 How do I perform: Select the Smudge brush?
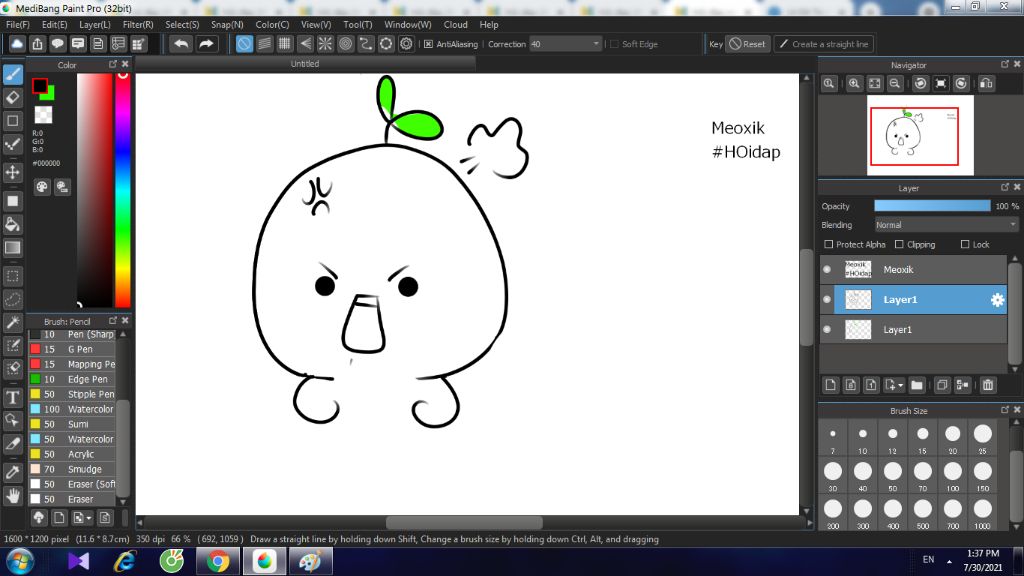[x=72, y=470]
